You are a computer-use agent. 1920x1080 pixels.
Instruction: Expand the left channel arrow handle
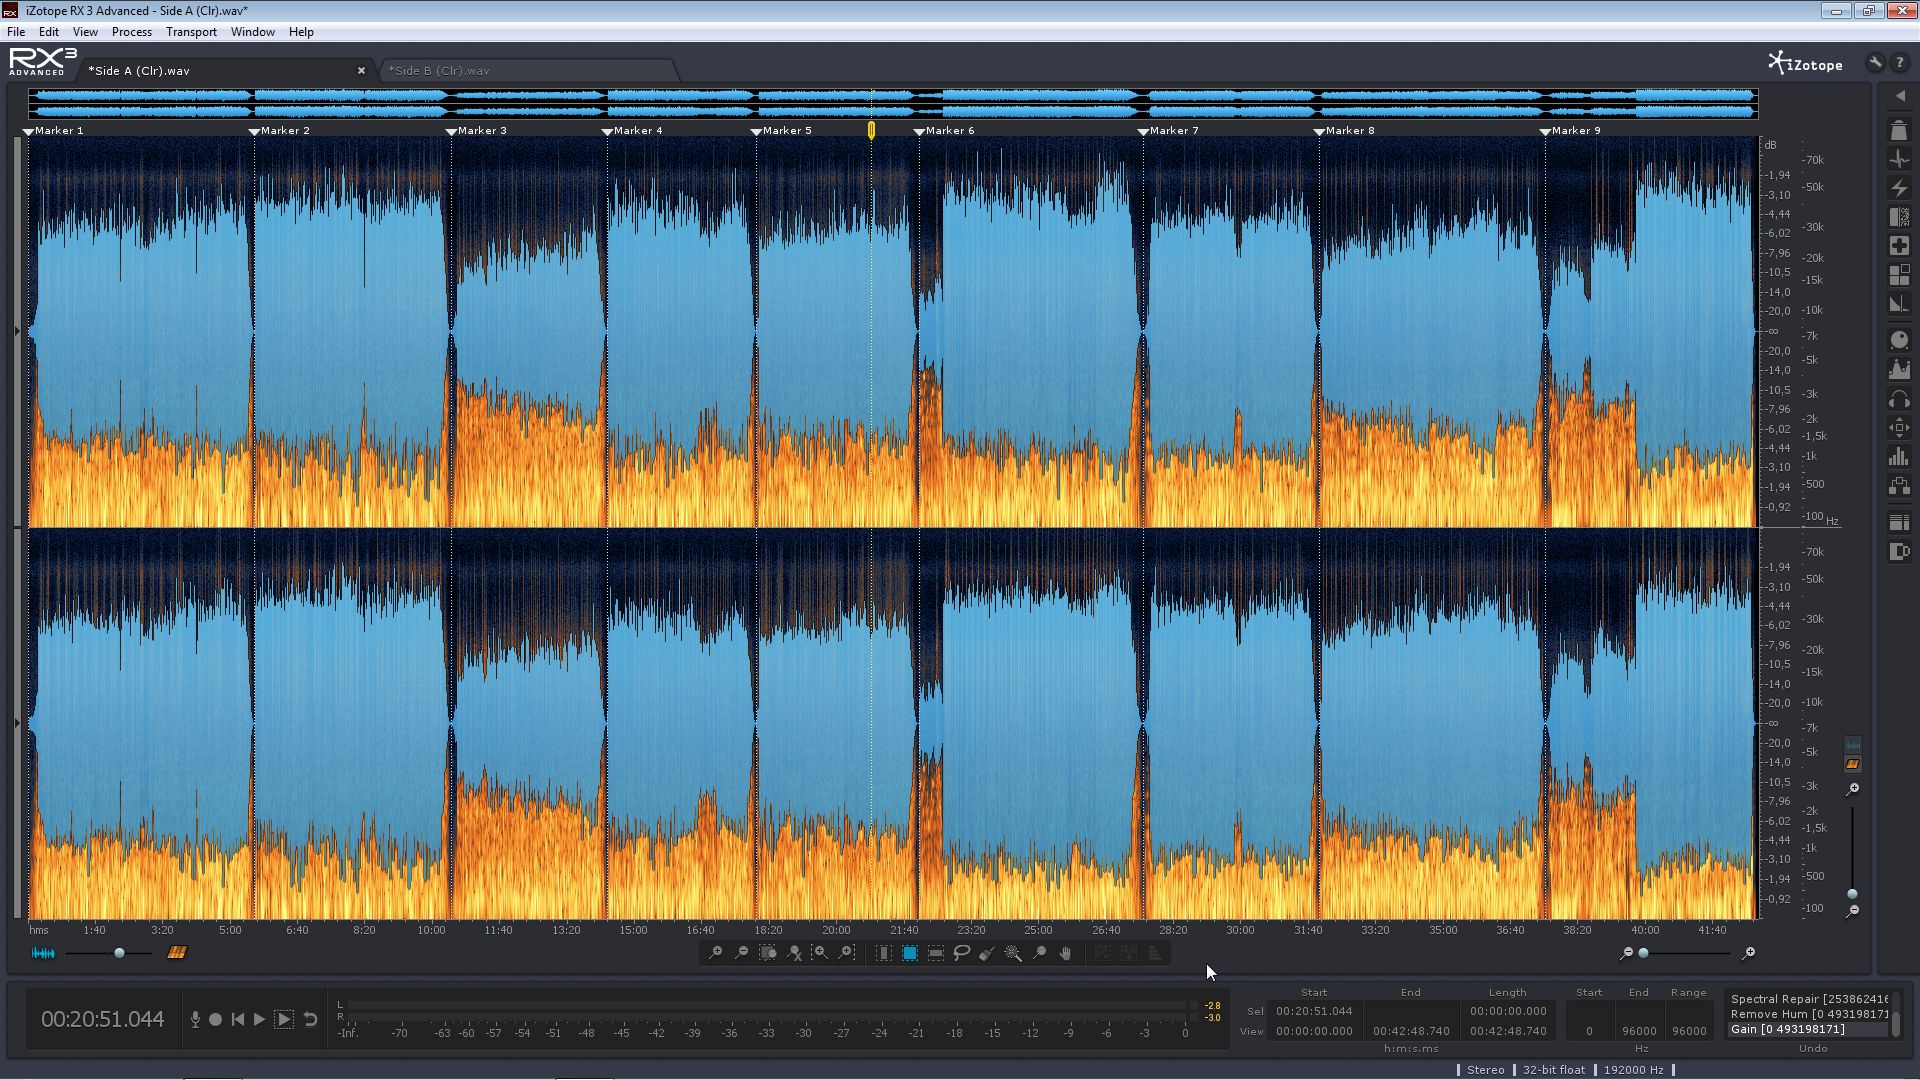coord(17,331)
